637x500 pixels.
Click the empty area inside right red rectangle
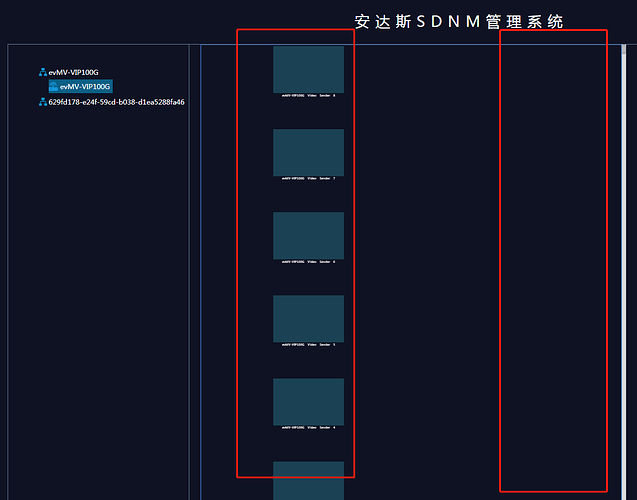(x=553, y=260)
